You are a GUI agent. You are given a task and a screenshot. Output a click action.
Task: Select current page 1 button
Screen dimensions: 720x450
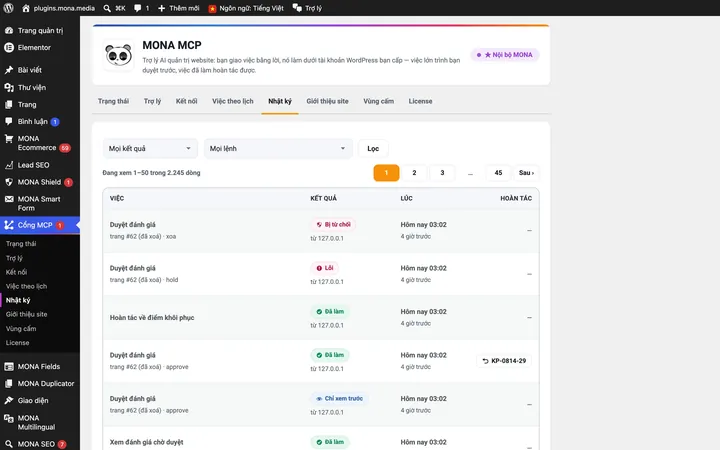386,173
